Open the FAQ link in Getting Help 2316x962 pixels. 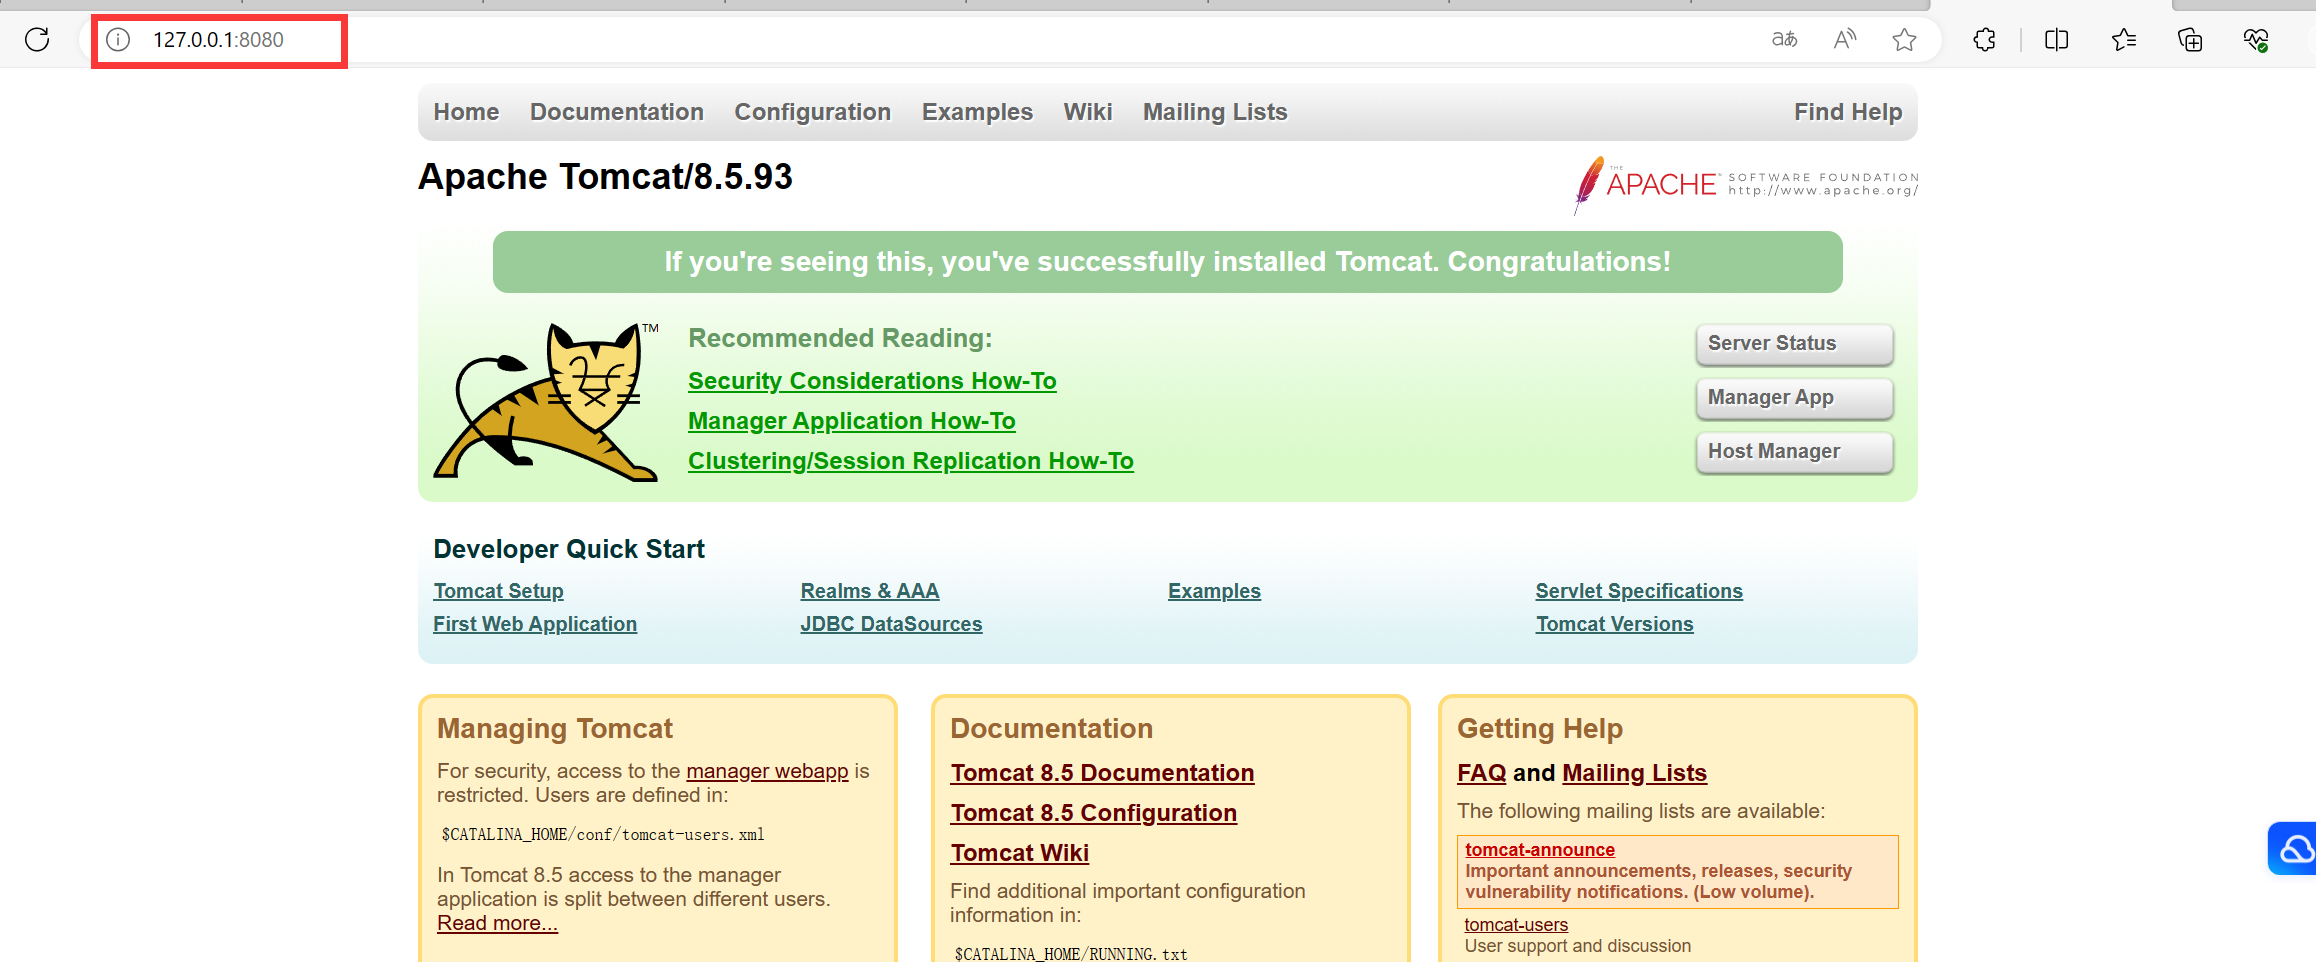tap(1481, 773)
